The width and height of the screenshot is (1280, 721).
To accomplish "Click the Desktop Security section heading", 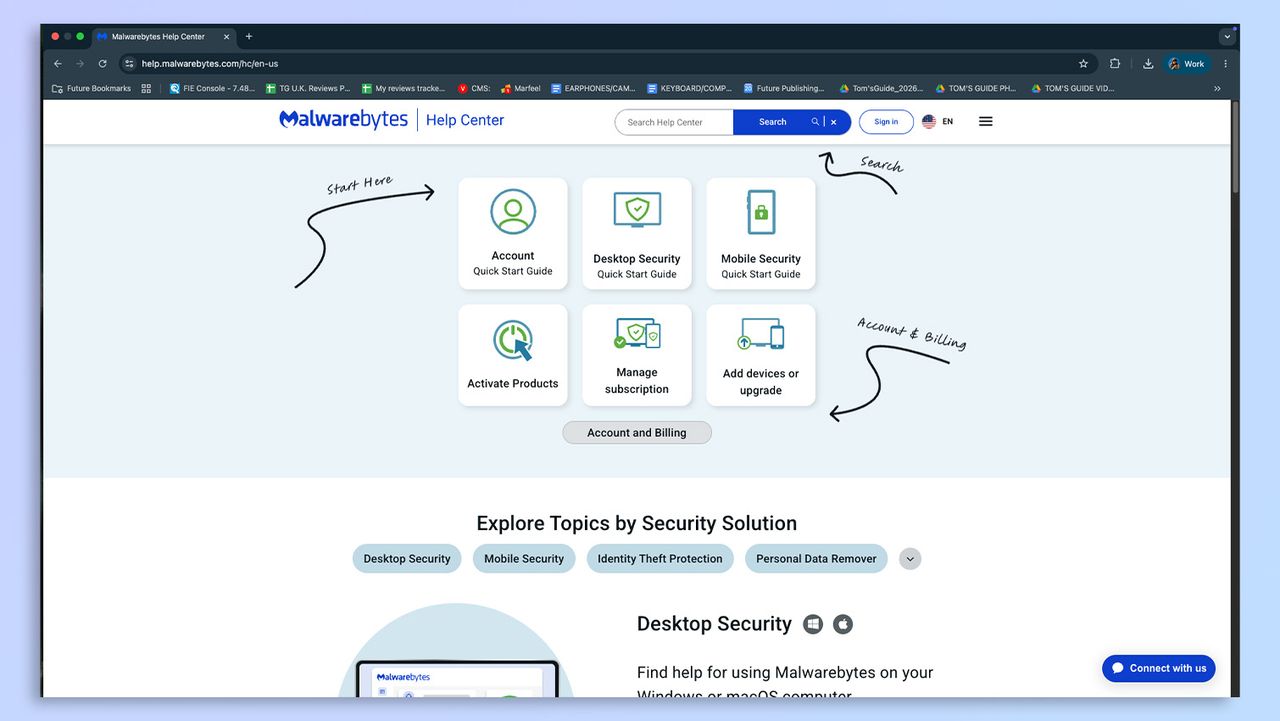I will coord(714,624).
